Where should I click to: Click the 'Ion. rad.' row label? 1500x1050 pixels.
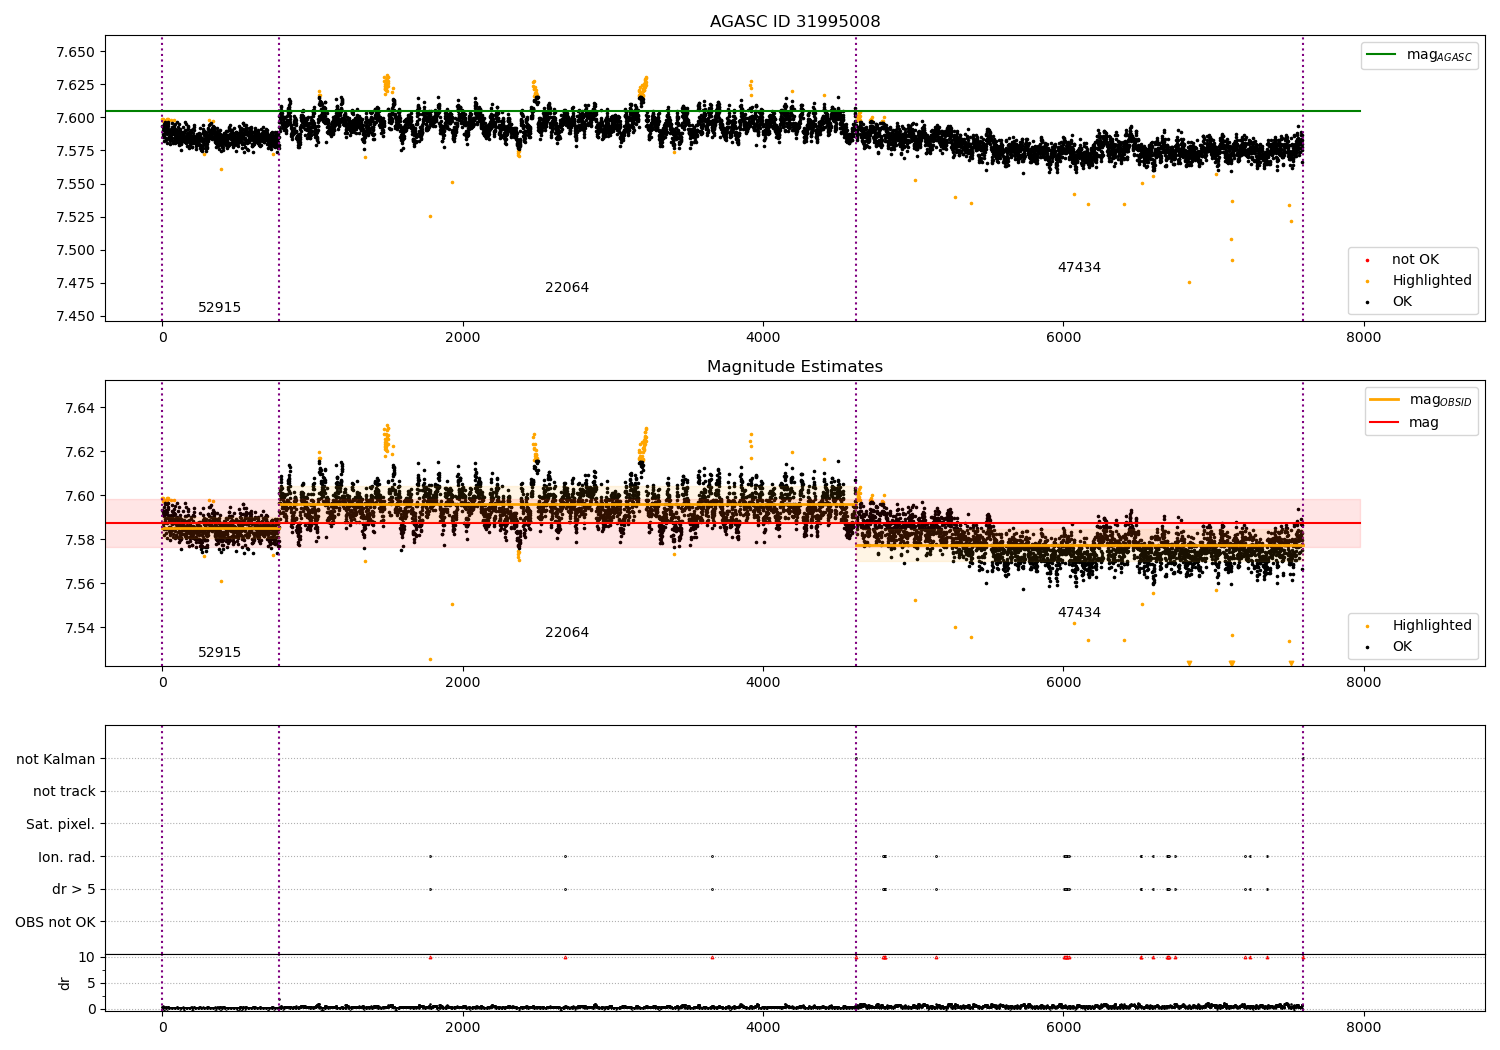coord(67,857)
